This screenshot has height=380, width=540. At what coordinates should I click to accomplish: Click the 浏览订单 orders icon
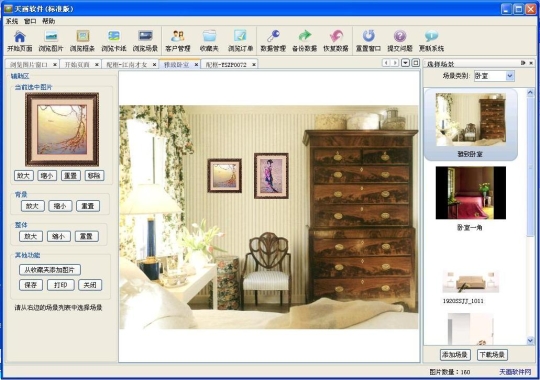(240, 41)
